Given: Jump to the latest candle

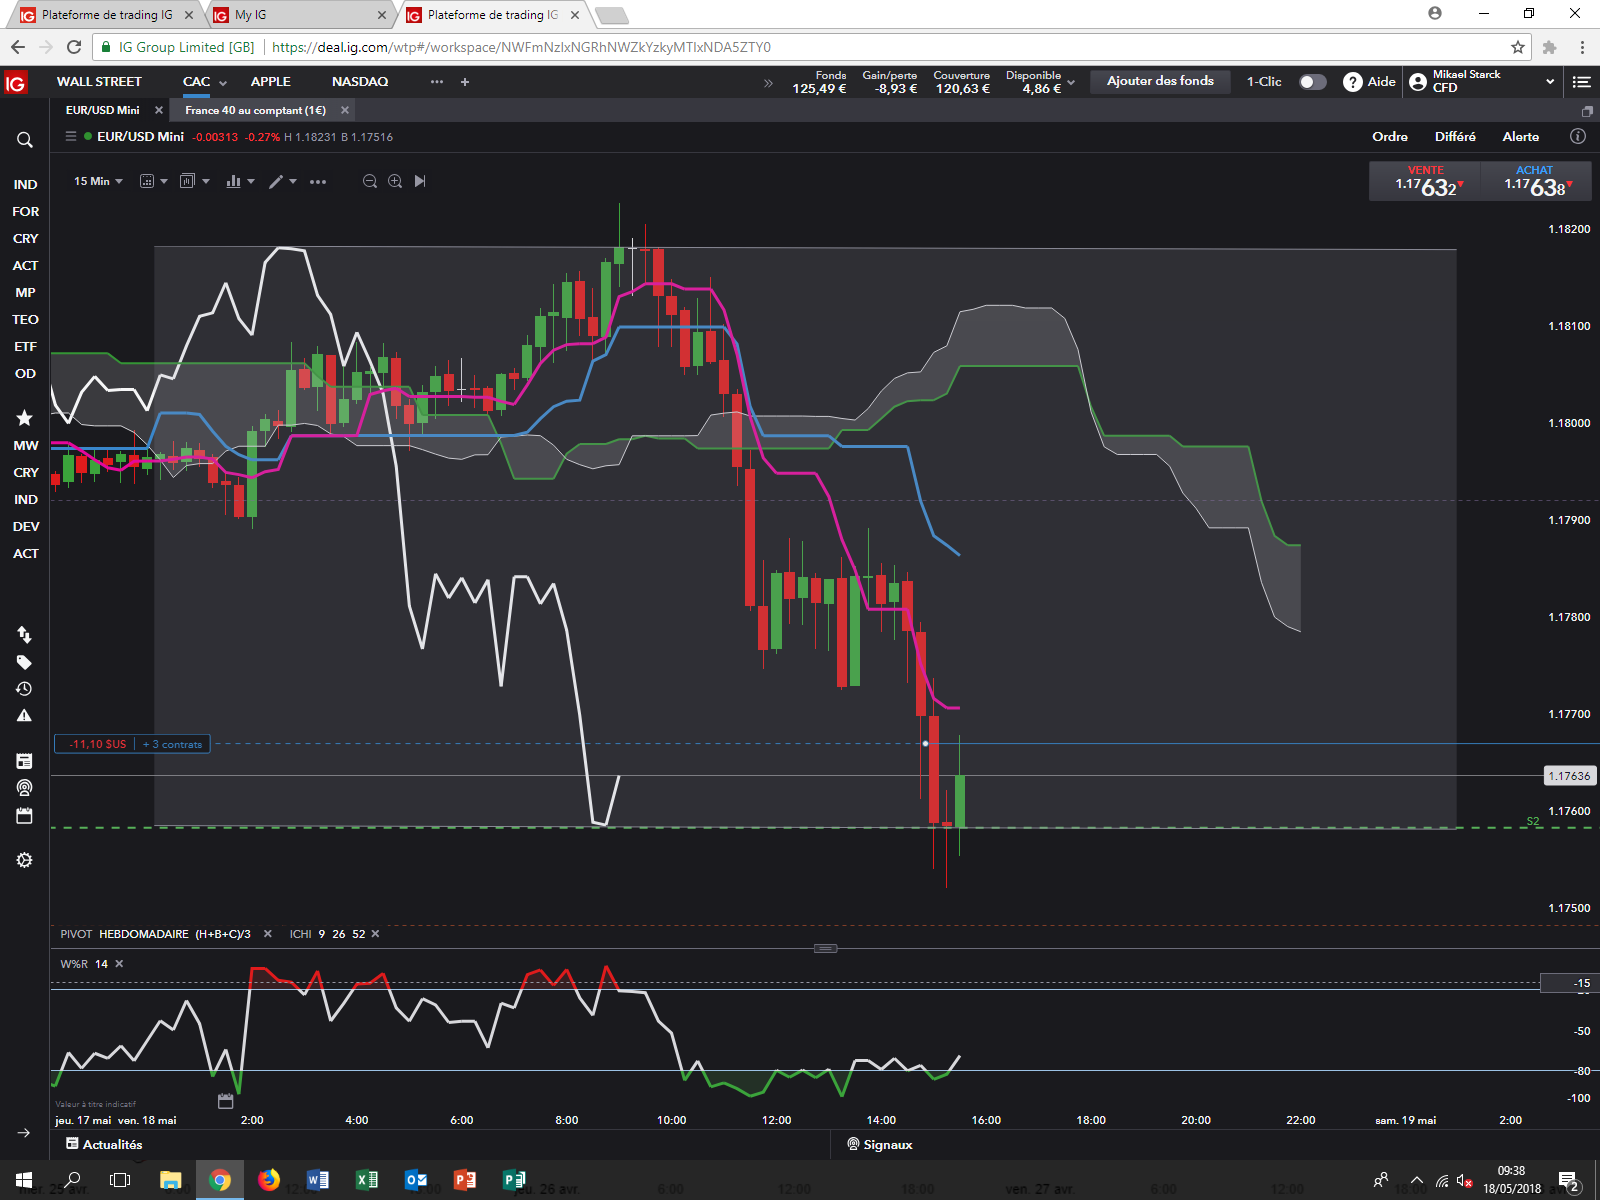Looking at the screenshot, I should click(x=420, y=181).
